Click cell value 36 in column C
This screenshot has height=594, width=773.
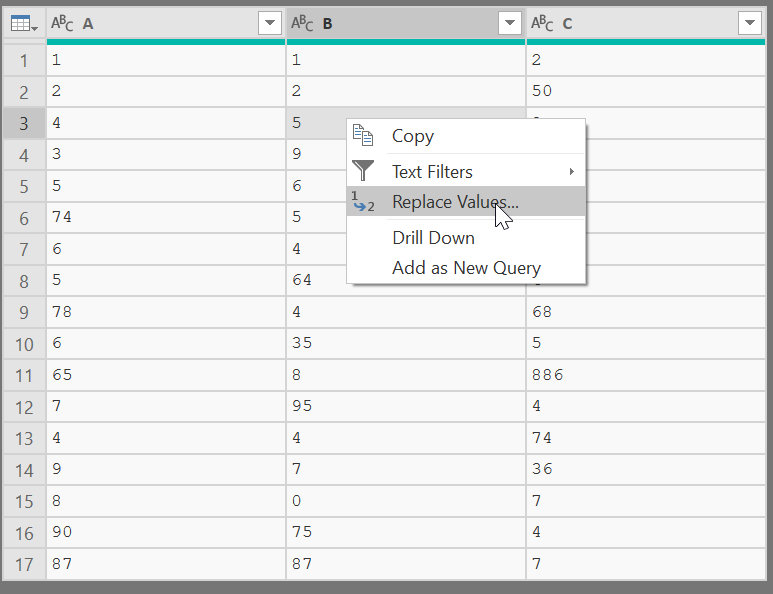click(542, 469)
